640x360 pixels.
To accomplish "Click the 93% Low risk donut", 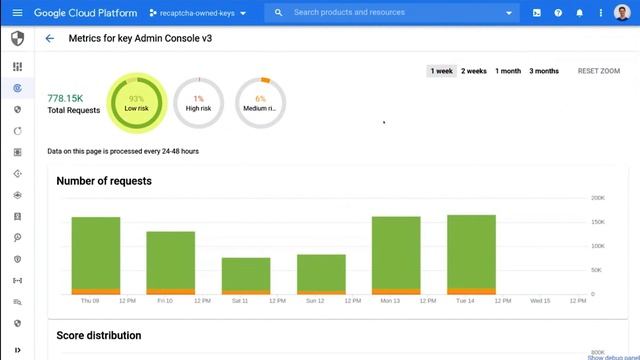I will 137,103.
